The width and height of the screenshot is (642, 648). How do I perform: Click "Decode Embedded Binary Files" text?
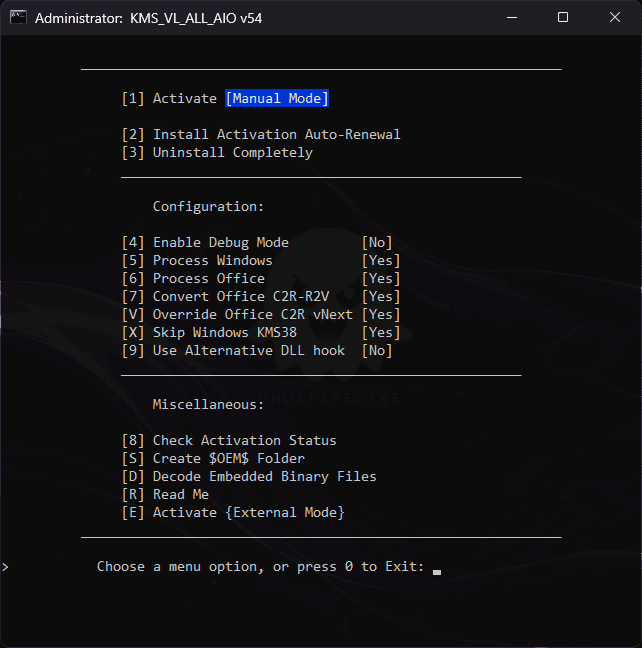265,476
